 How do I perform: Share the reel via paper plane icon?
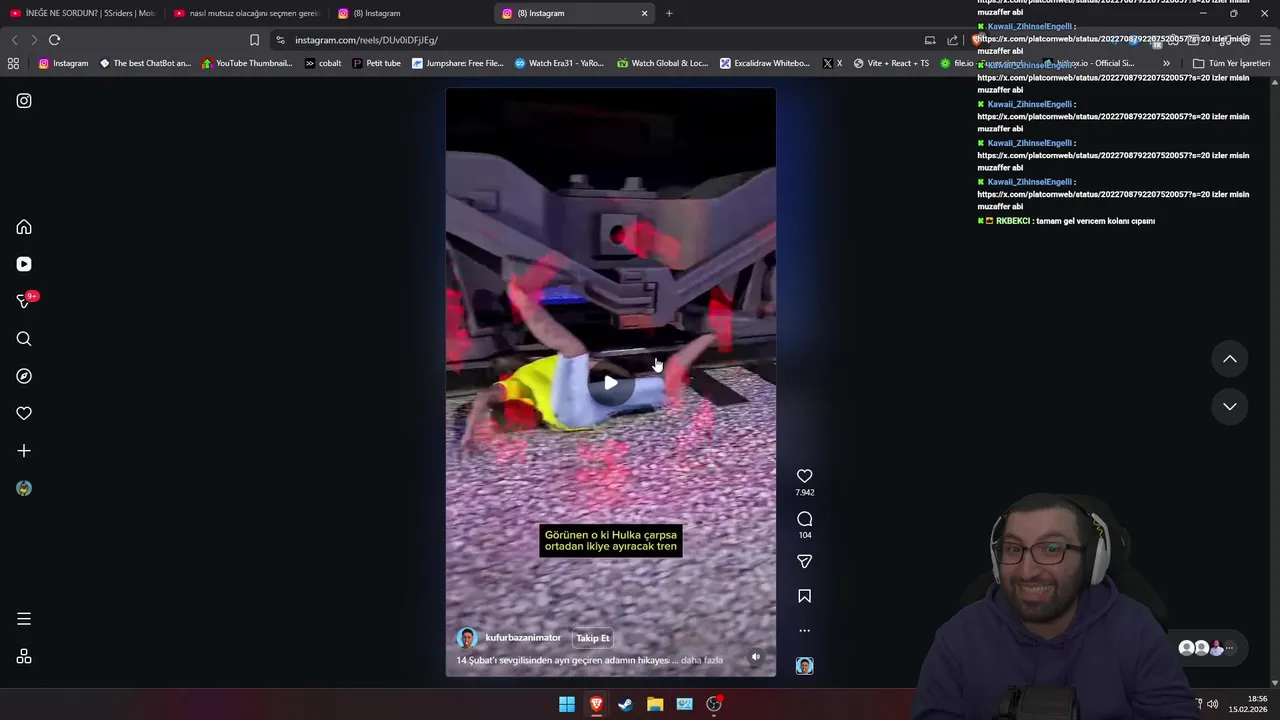point(804,562)
